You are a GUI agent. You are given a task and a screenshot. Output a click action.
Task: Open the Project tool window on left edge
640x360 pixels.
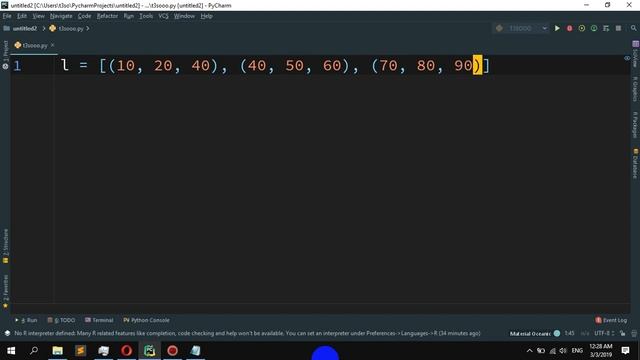[x=5, y=55]
